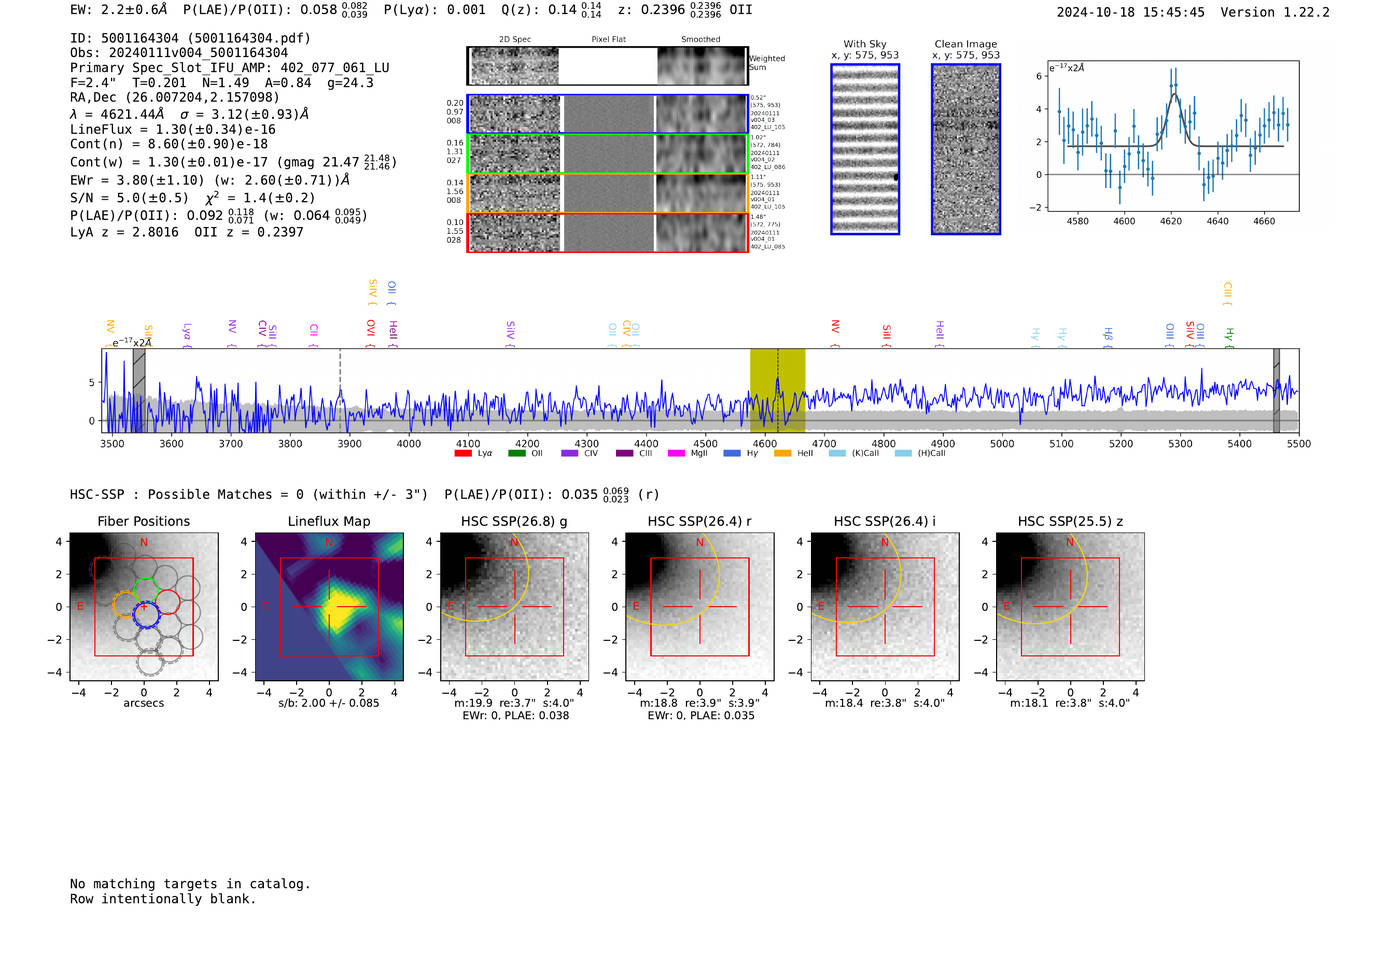The image size is (1400, 953).
Task: Open the HSC SSP(25.5) z cutout
Action: [x=1070, y=607]
